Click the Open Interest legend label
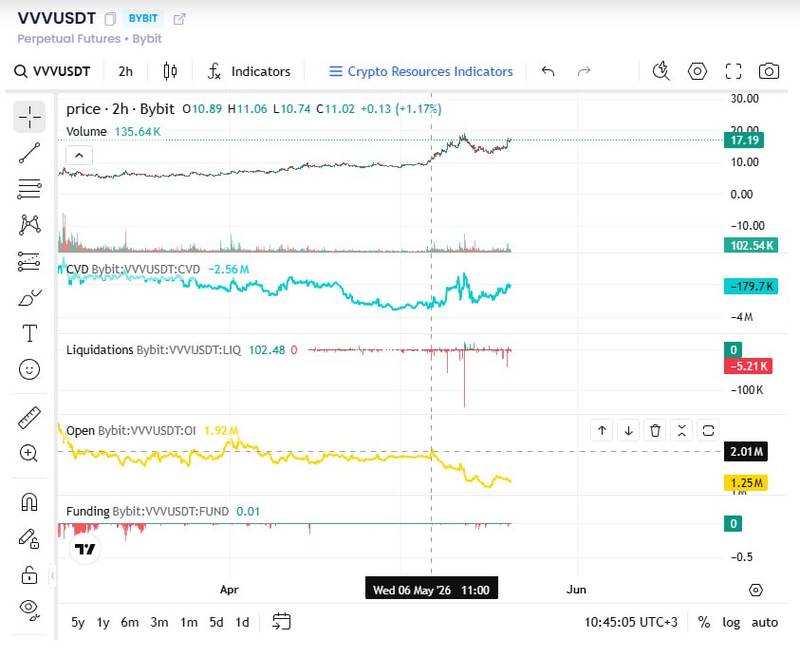800x657 pixels. tap(131, 431)
